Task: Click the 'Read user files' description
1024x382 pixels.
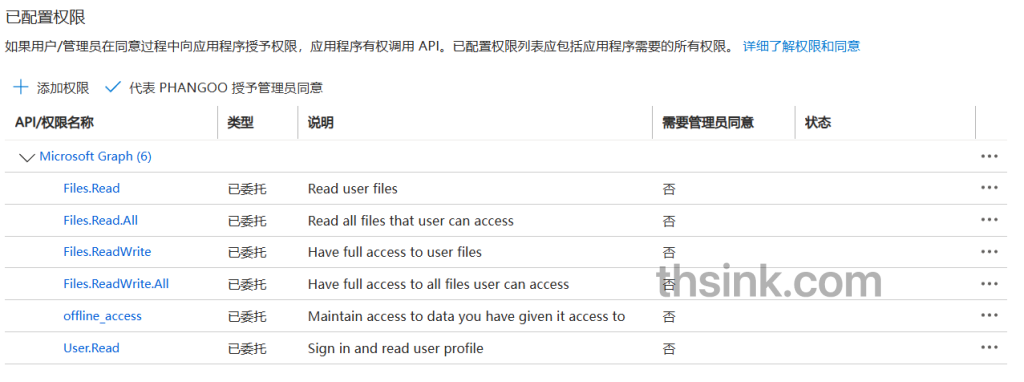Action: pyautogui.click(x=353, y=189)
